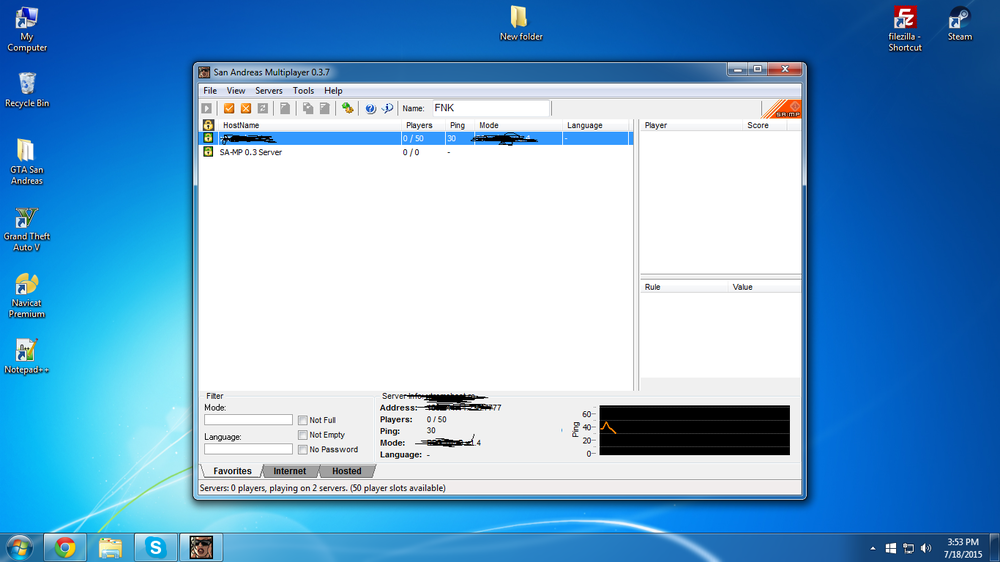Open the View menu
The height and width of the screenshot is (562, 1000).
click(x=235, y=91)
